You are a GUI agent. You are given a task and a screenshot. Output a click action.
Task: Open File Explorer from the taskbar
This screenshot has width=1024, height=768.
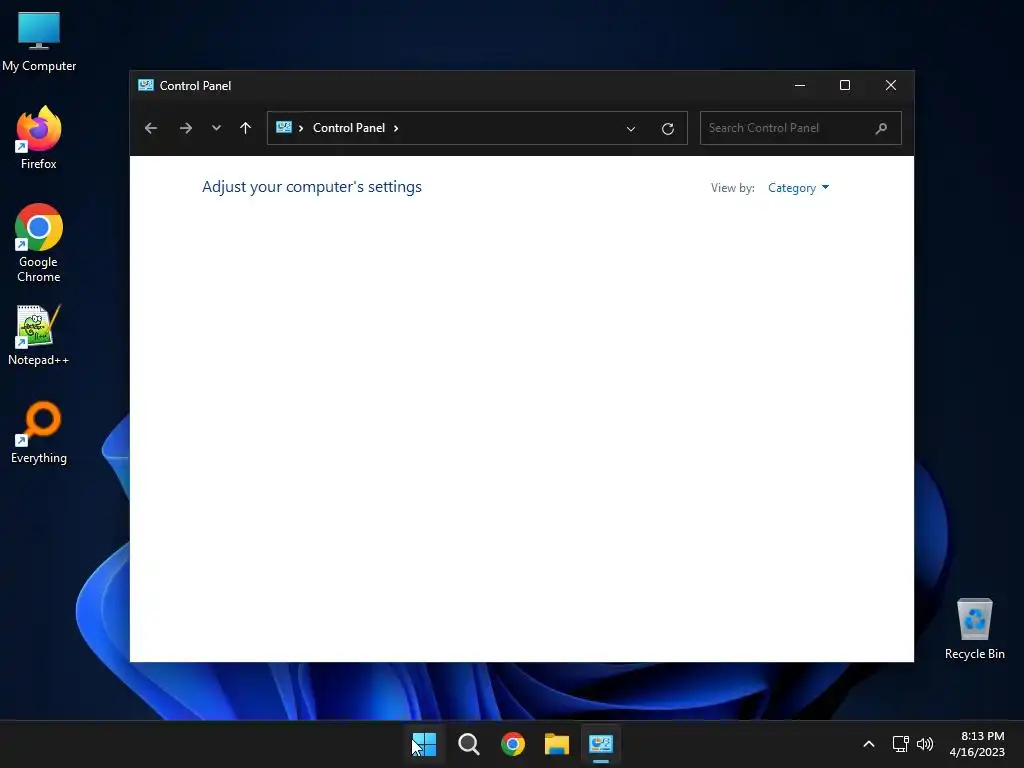click(556, 744)
